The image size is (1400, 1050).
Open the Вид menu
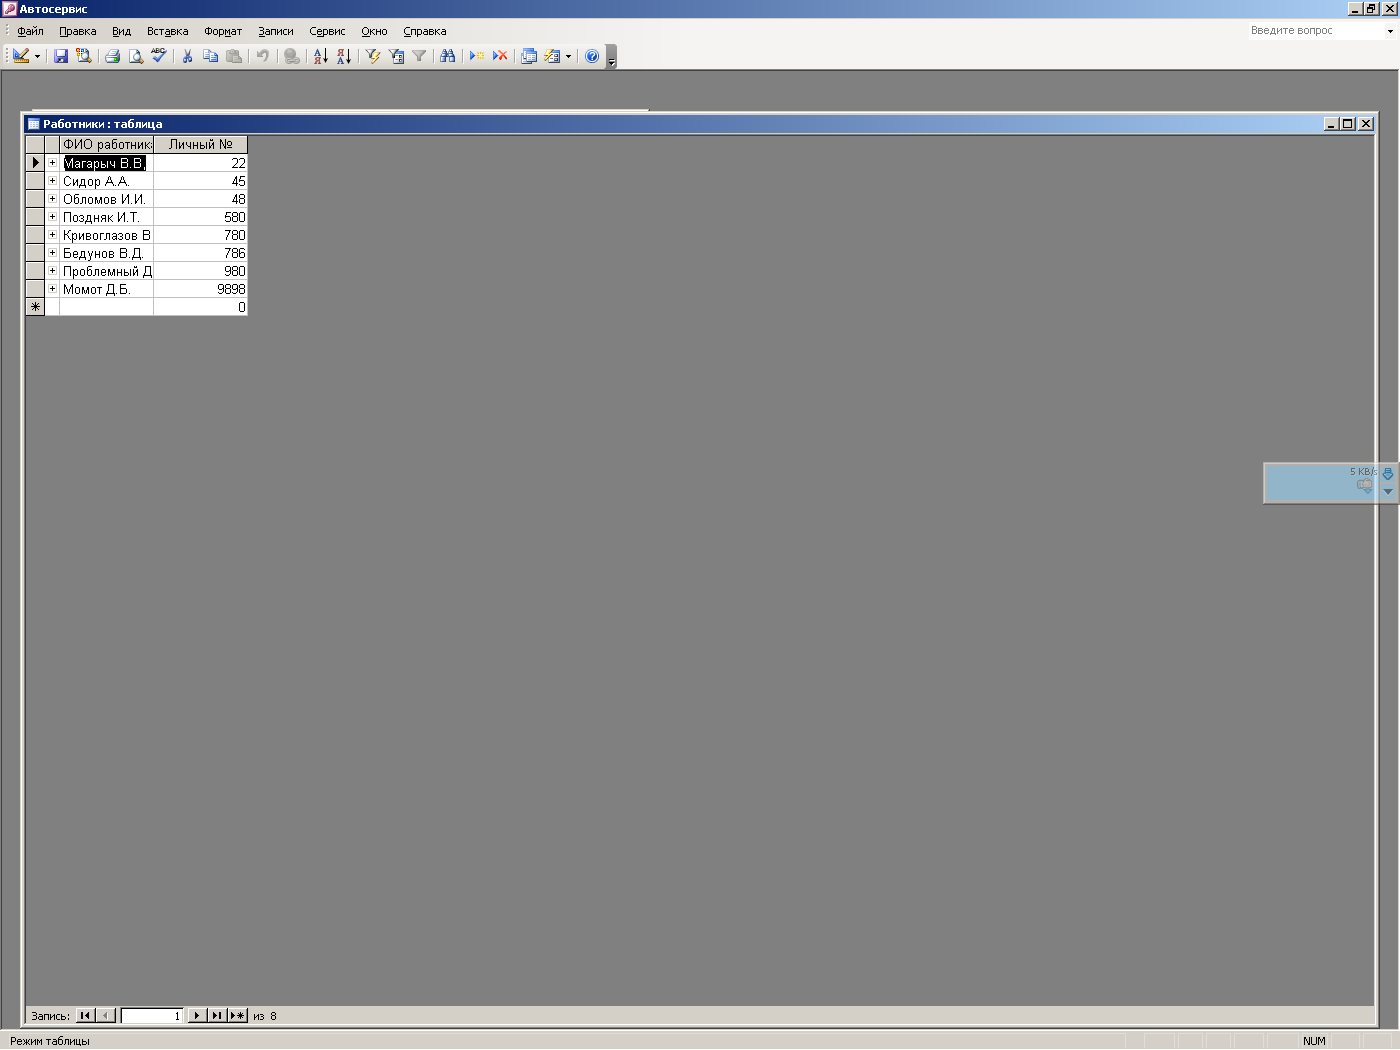point(122,31)
